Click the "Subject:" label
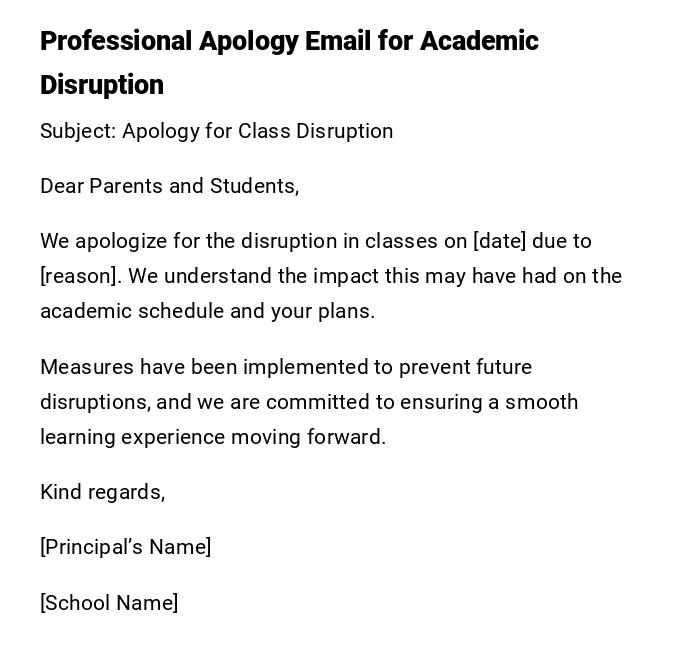 (x=77, y=131)
